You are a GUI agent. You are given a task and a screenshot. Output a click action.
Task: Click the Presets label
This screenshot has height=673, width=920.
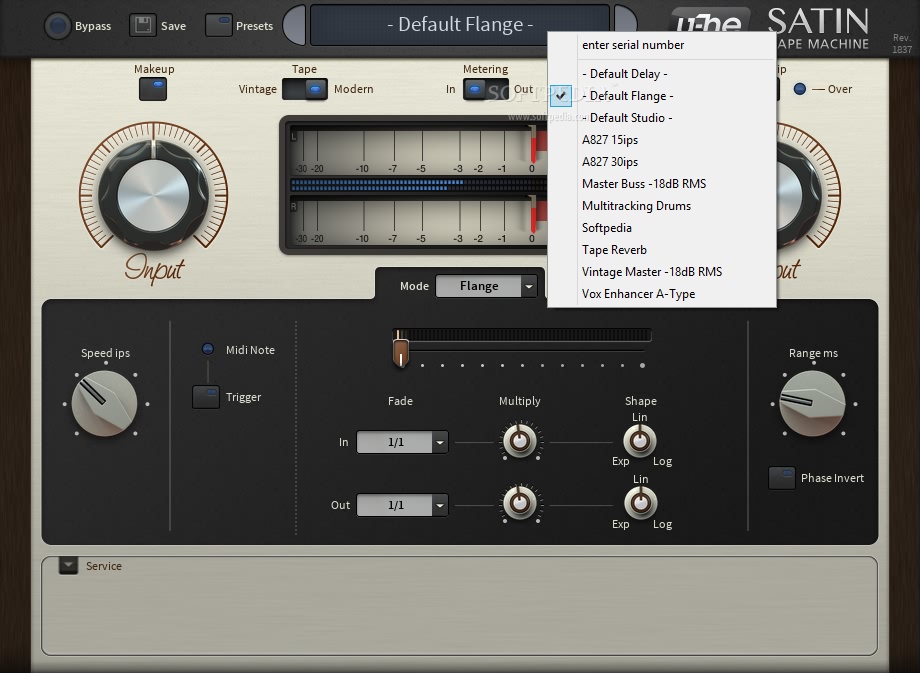point(254,26)
